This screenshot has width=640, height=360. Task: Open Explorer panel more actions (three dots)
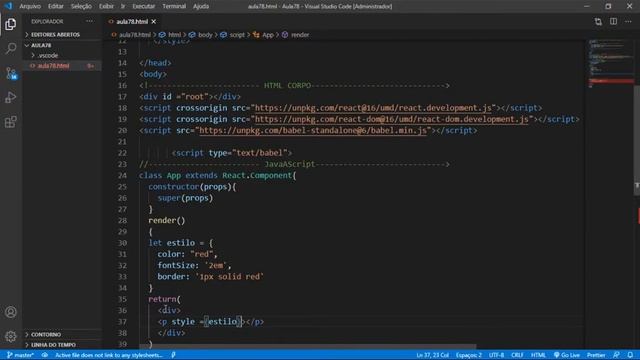[89, 21]
